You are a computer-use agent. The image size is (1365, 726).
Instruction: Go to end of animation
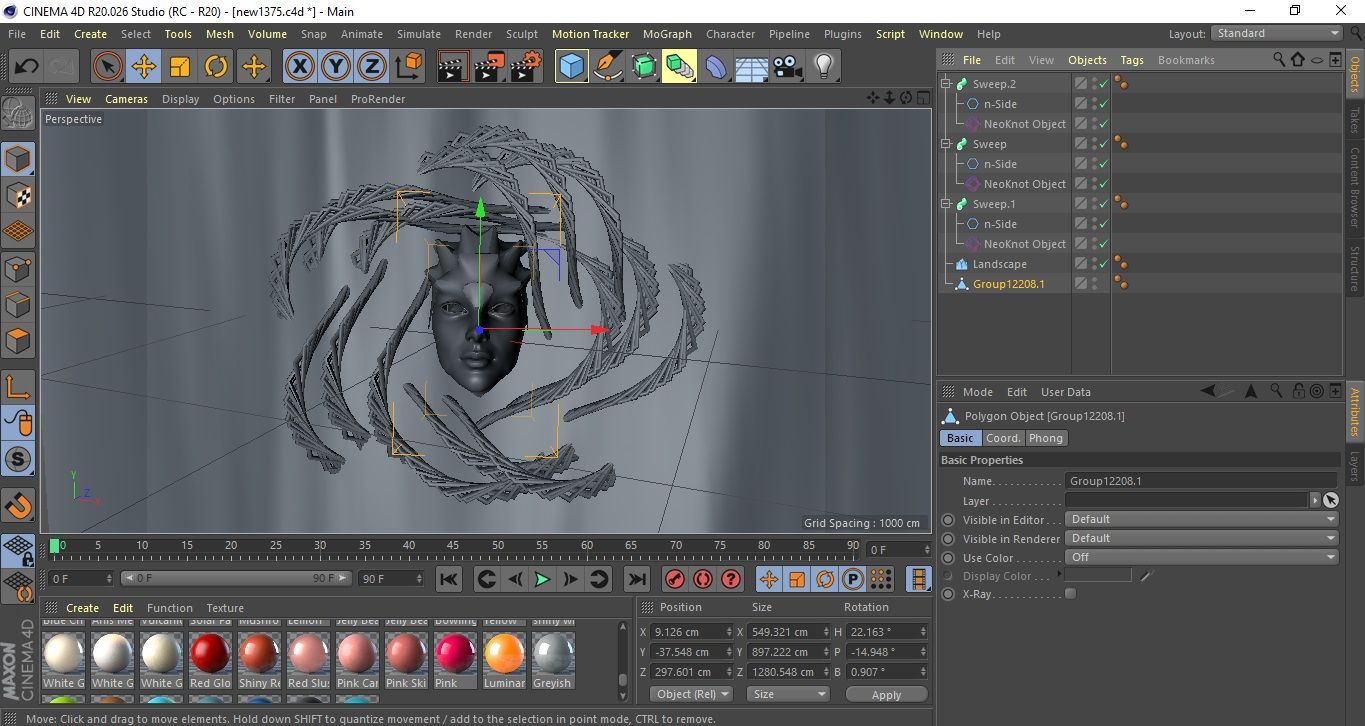636,579
